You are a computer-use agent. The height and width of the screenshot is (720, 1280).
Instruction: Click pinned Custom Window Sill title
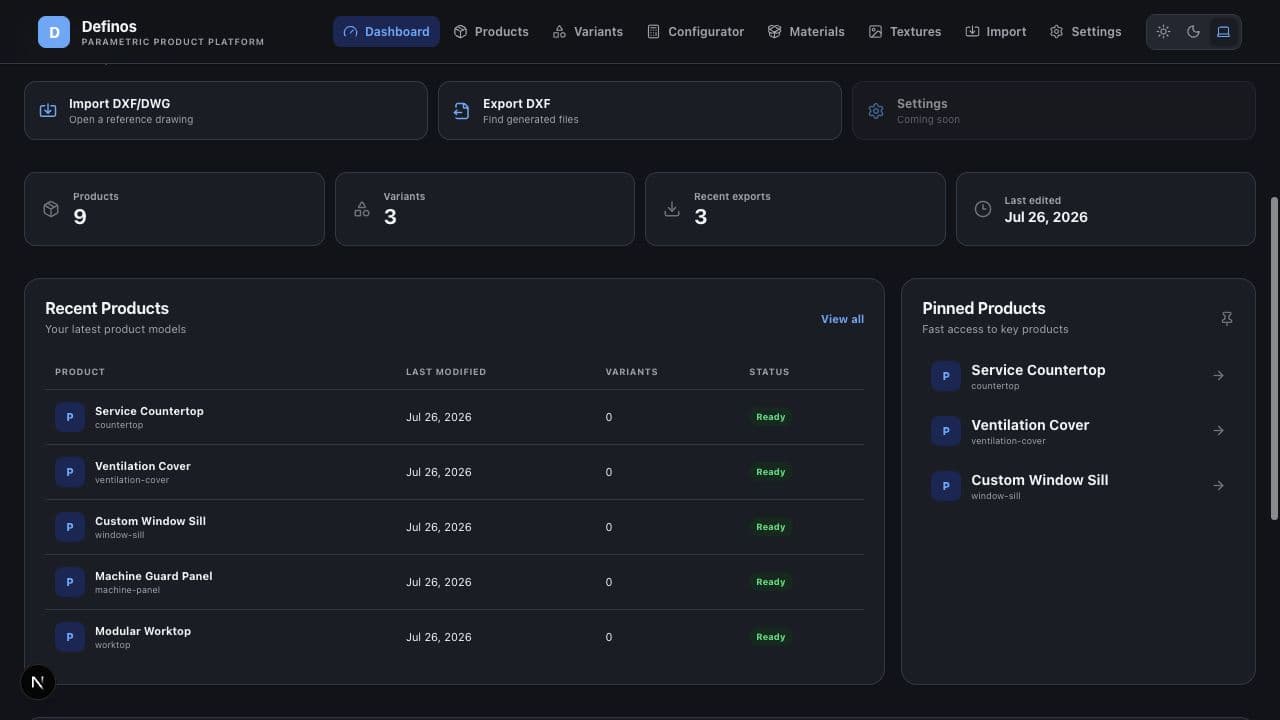(1039, 480)
